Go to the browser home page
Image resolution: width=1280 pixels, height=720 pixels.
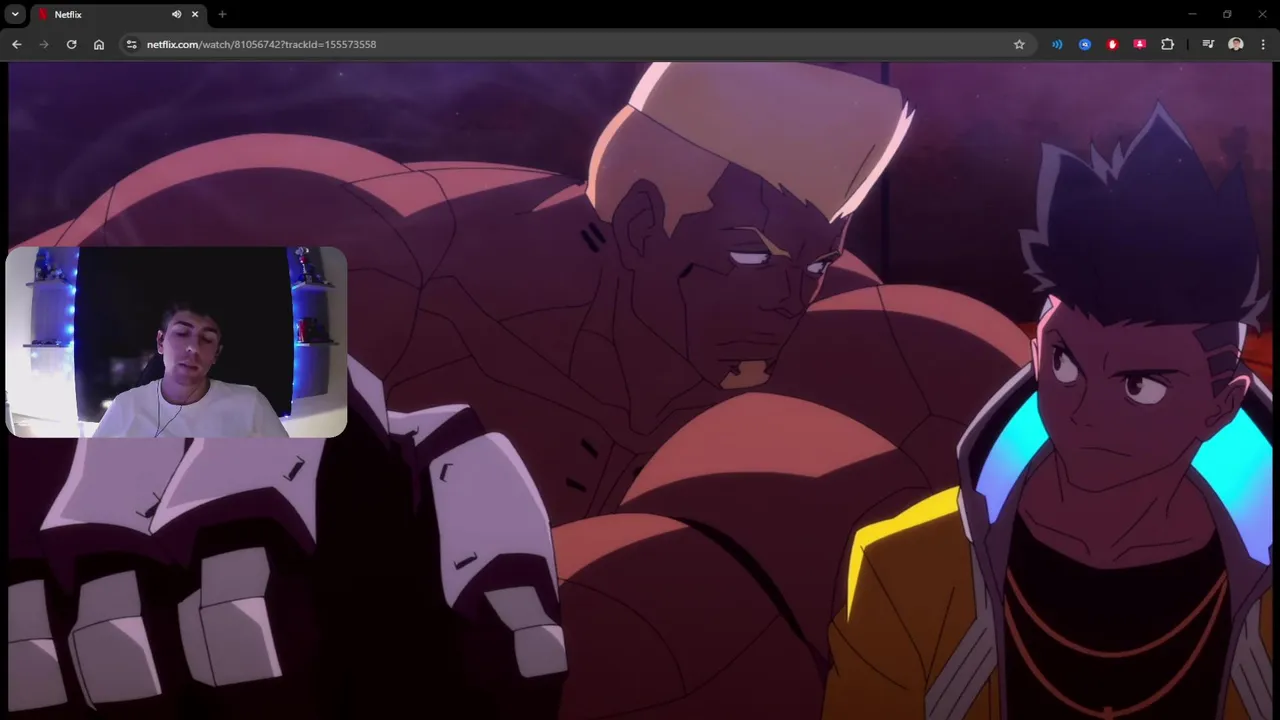pyautogui.click(x=99, y=44)
